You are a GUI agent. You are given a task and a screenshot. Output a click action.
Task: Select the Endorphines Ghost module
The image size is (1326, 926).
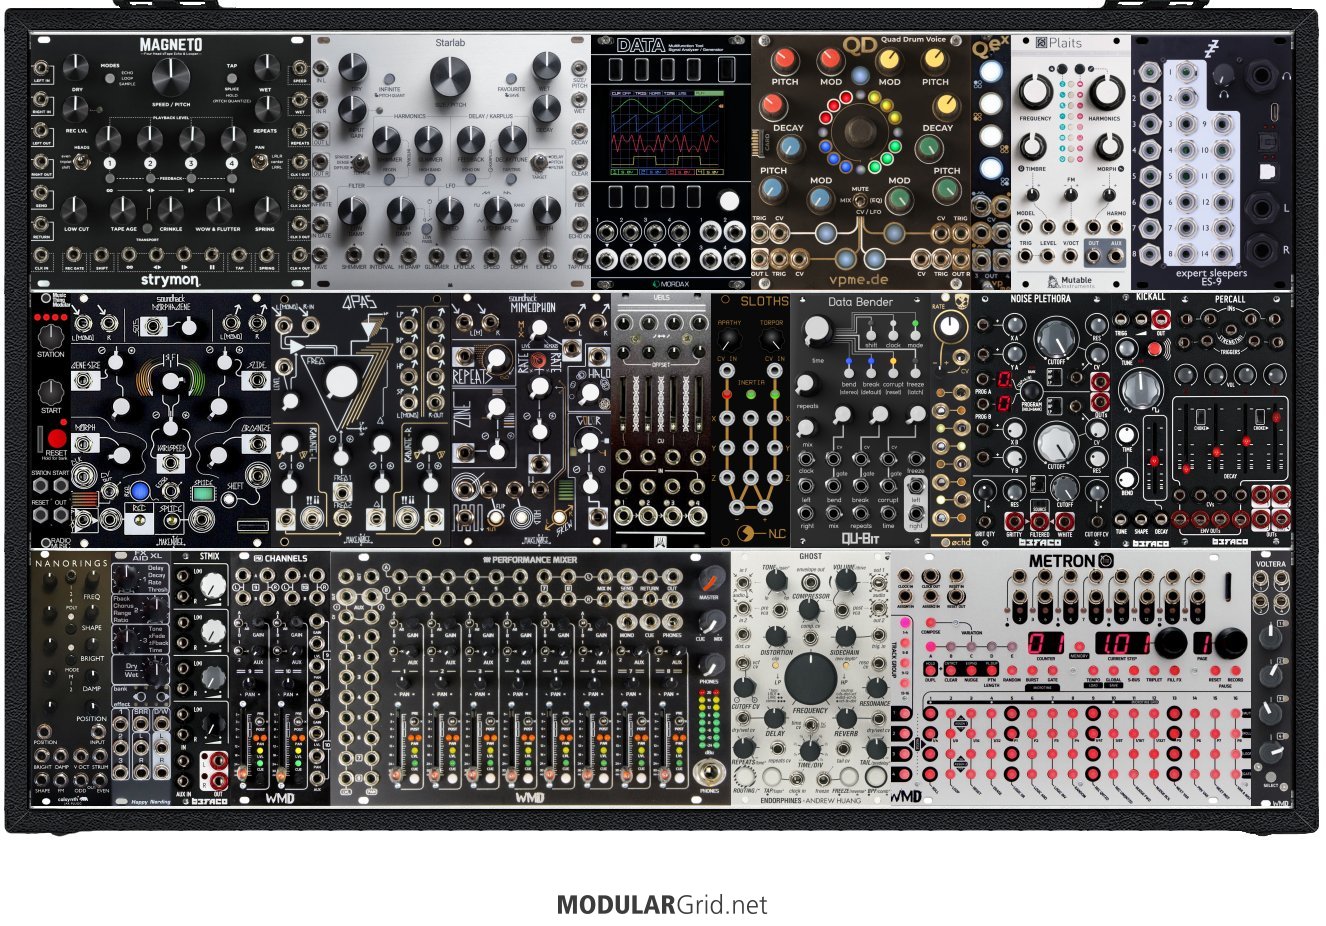[x=811, y=678]
